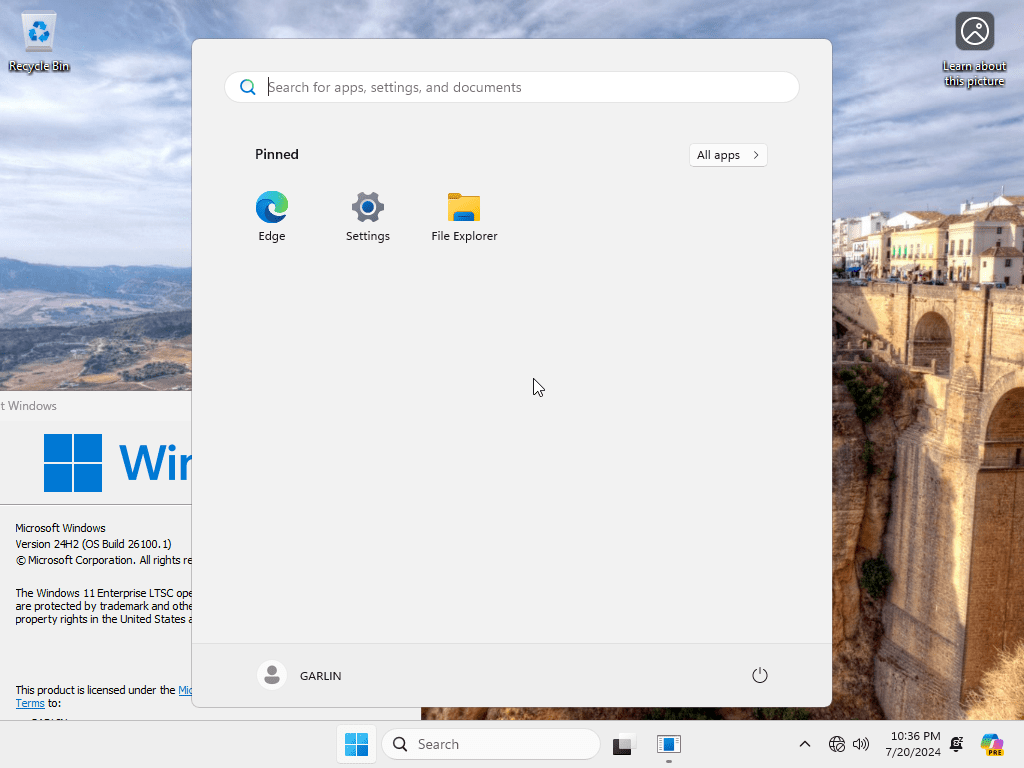Expand the All apps list

click(728, 155)
